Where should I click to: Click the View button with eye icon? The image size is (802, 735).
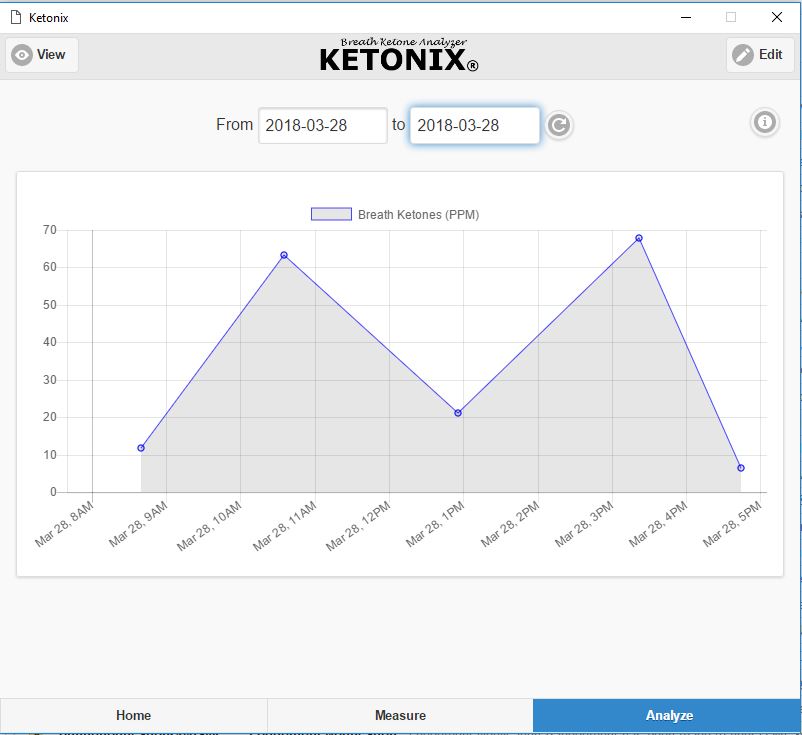coord(42,55)
